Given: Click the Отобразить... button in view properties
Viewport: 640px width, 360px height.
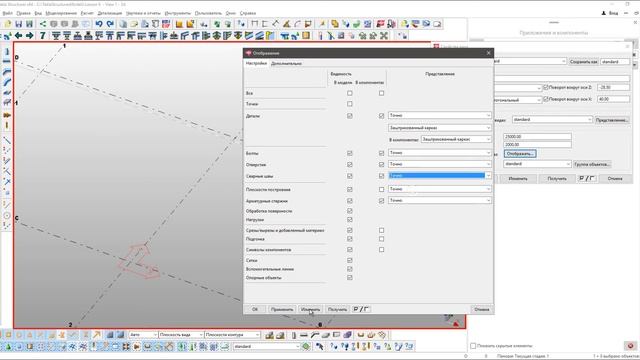Looking at the screenshot, I should coord(520,154).
